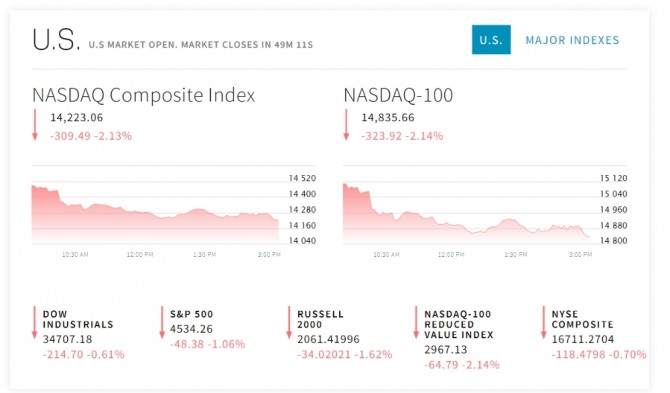
Task: Click the market closes countdown text
Action: pyautogui.click(x=247, y=45)
